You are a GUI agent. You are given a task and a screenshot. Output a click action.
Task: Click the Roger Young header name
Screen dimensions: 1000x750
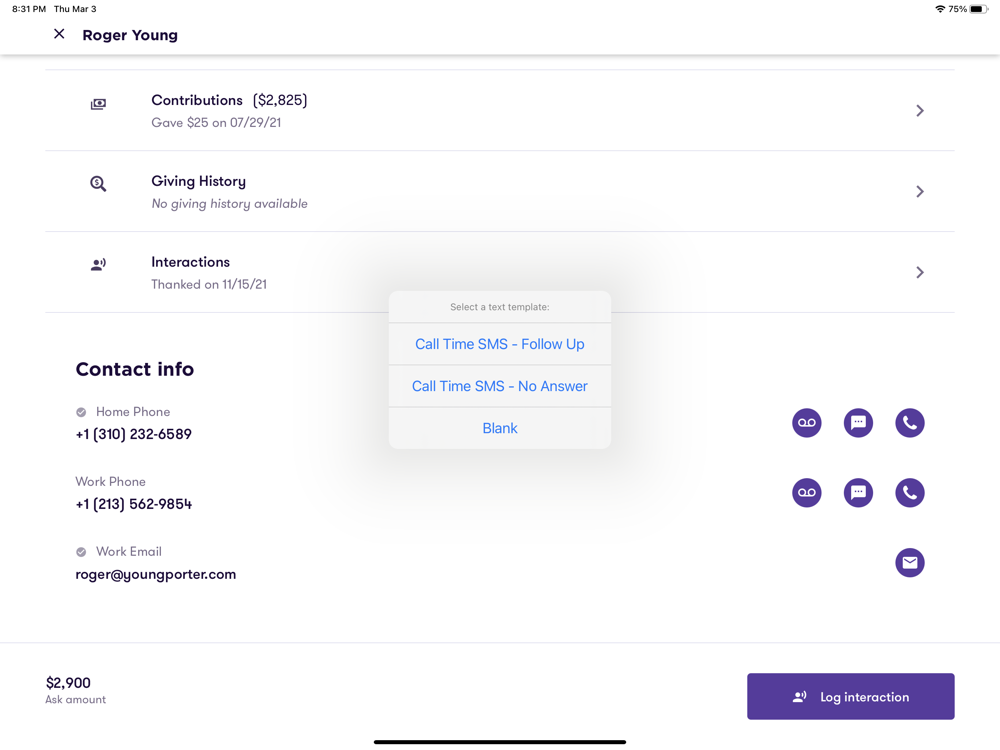(130, 35)
